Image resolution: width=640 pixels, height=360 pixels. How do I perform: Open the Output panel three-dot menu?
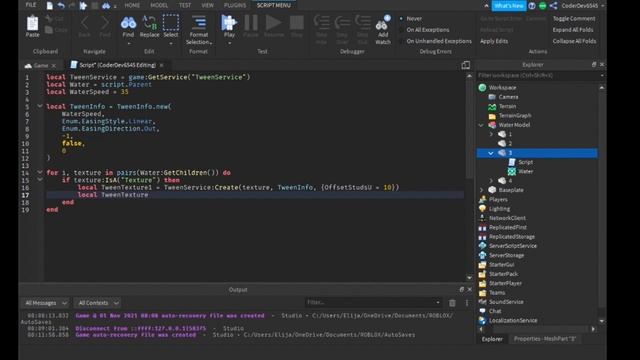point(467,303)
